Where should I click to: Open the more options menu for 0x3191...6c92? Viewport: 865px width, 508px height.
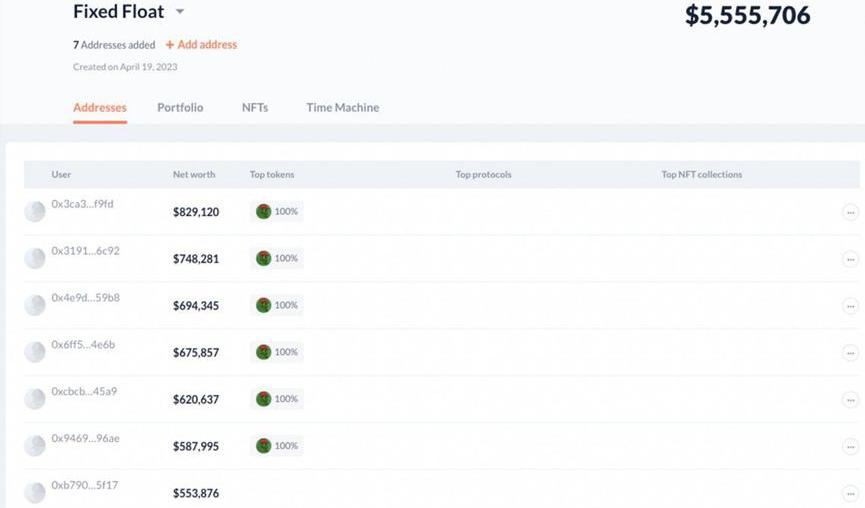click(850, 259)
